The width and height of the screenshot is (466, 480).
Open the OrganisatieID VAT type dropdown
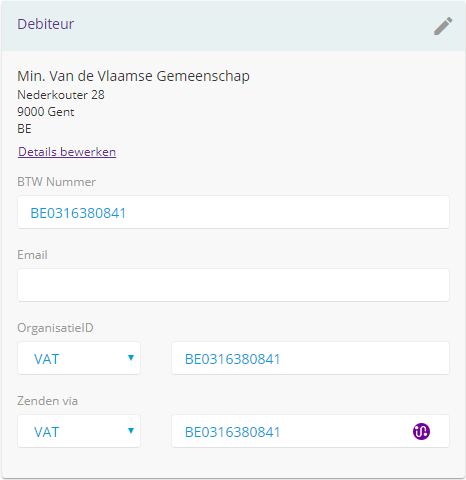click(79, 358)
